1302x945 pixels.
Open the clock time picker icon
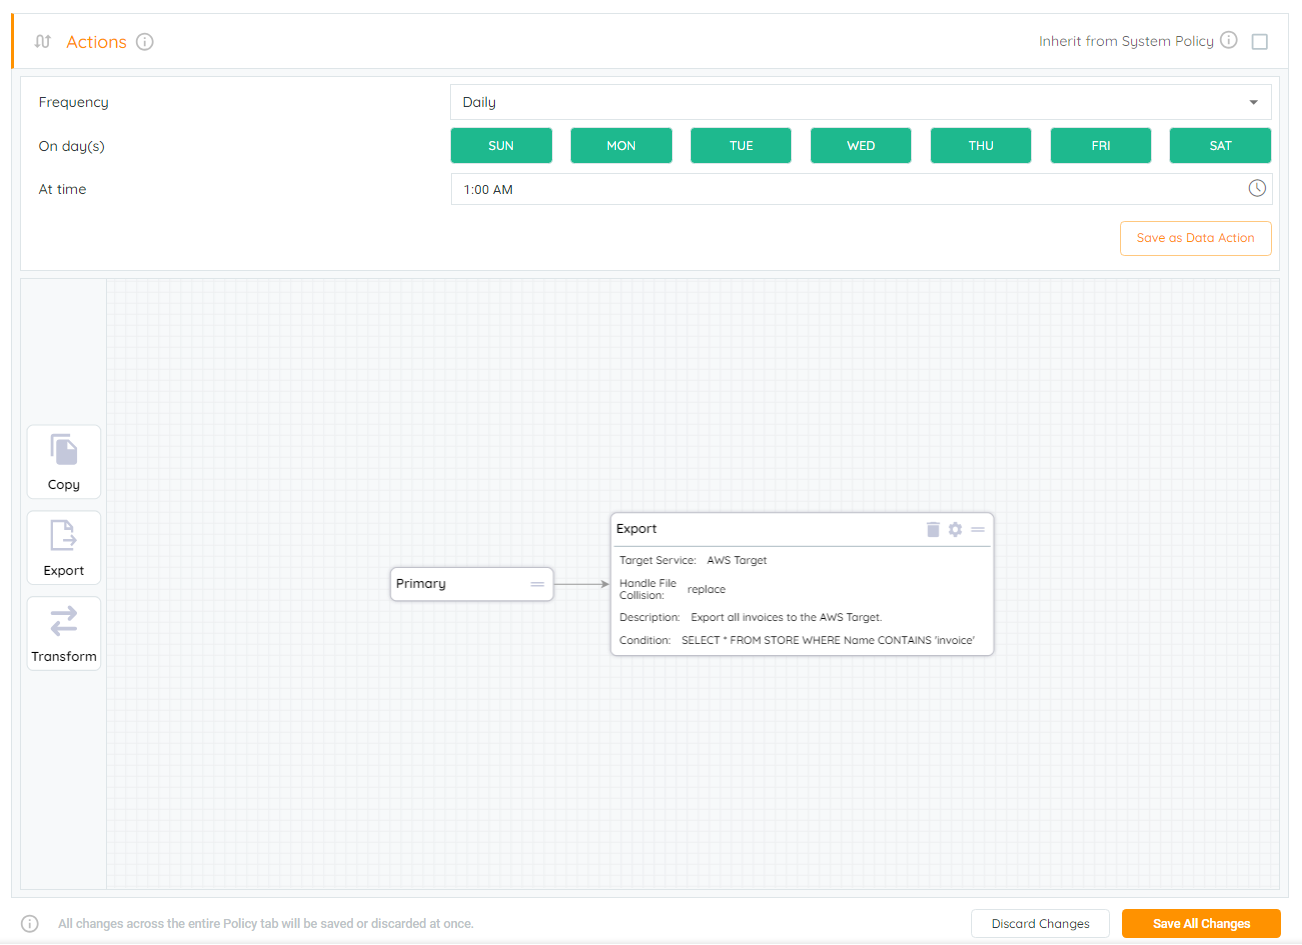1257,188
